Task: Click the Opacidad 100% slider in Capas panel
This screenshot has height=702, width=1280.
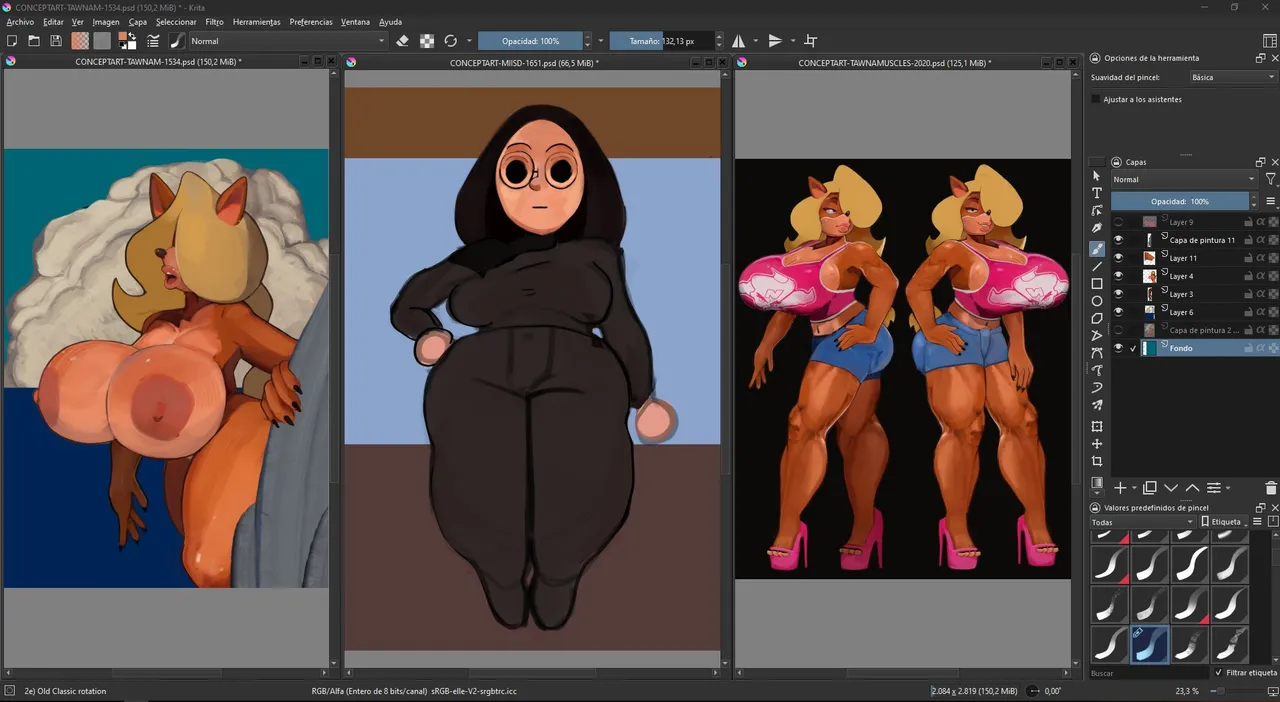Action: tap(1178, 201)
